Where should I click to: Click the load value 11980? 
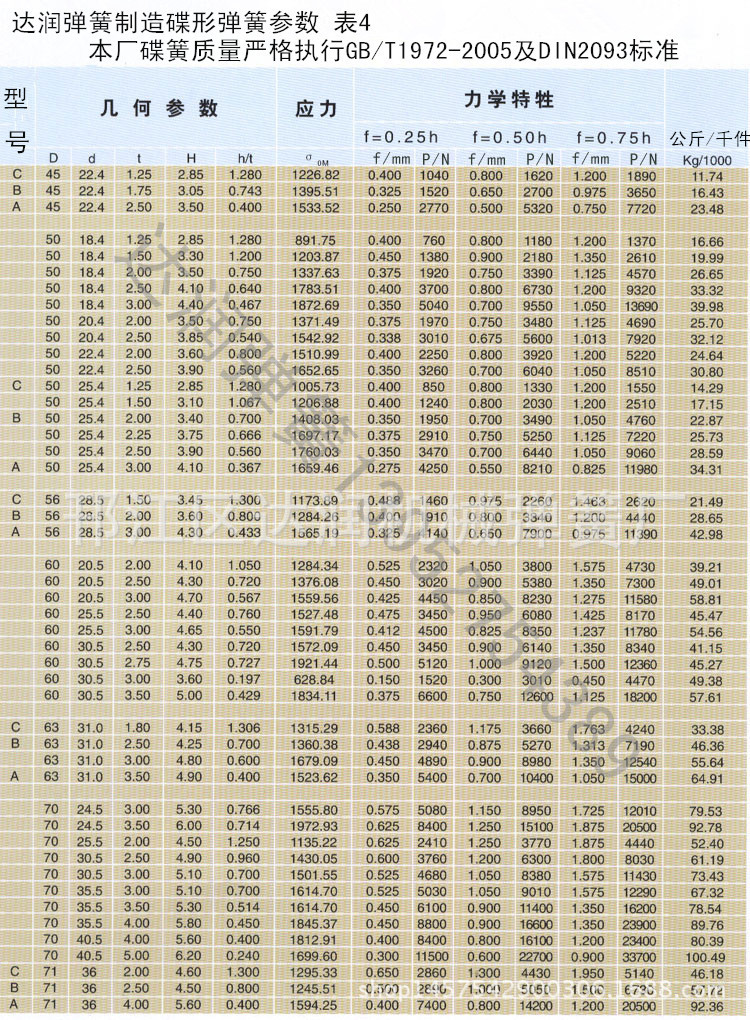tap(641, 469)
